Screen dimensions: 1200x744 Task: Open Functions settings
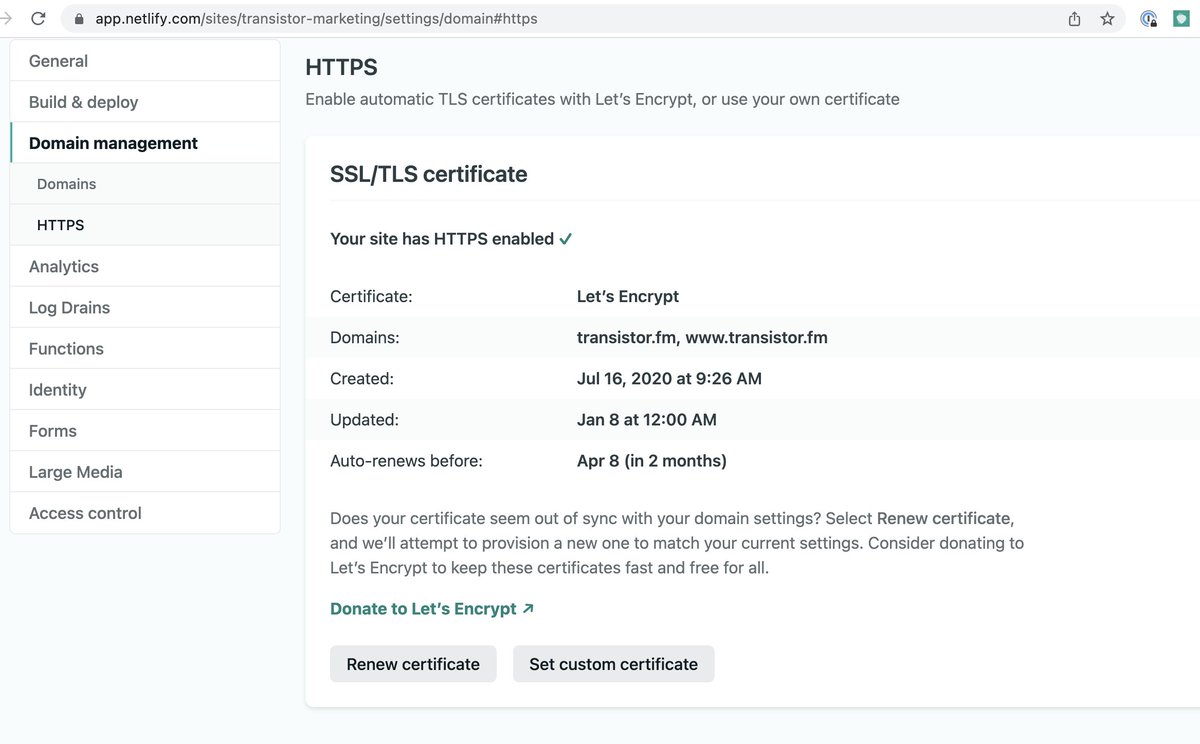66,348
